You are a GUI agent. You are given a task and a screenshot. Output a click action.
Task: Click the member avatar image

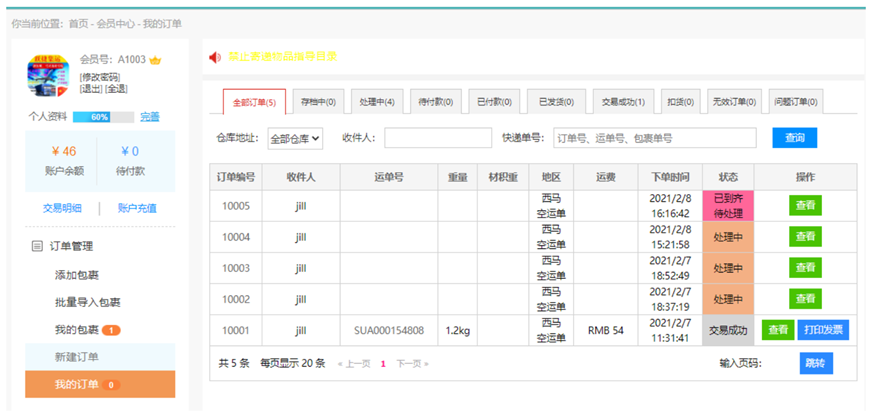[x=48, y=75]
